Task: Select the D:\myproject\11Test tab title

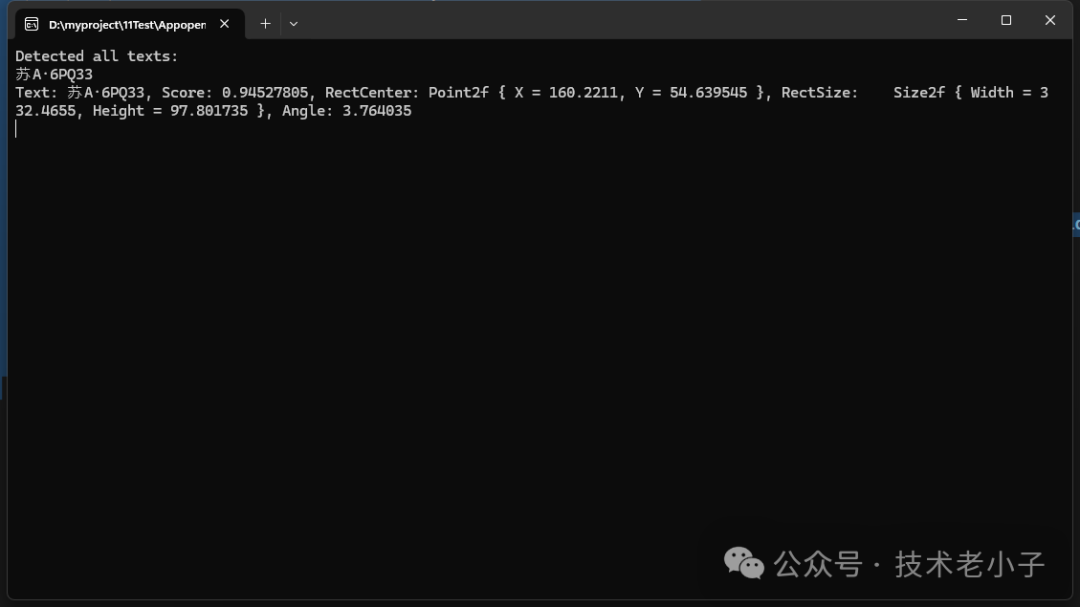Action: point(127,24)
